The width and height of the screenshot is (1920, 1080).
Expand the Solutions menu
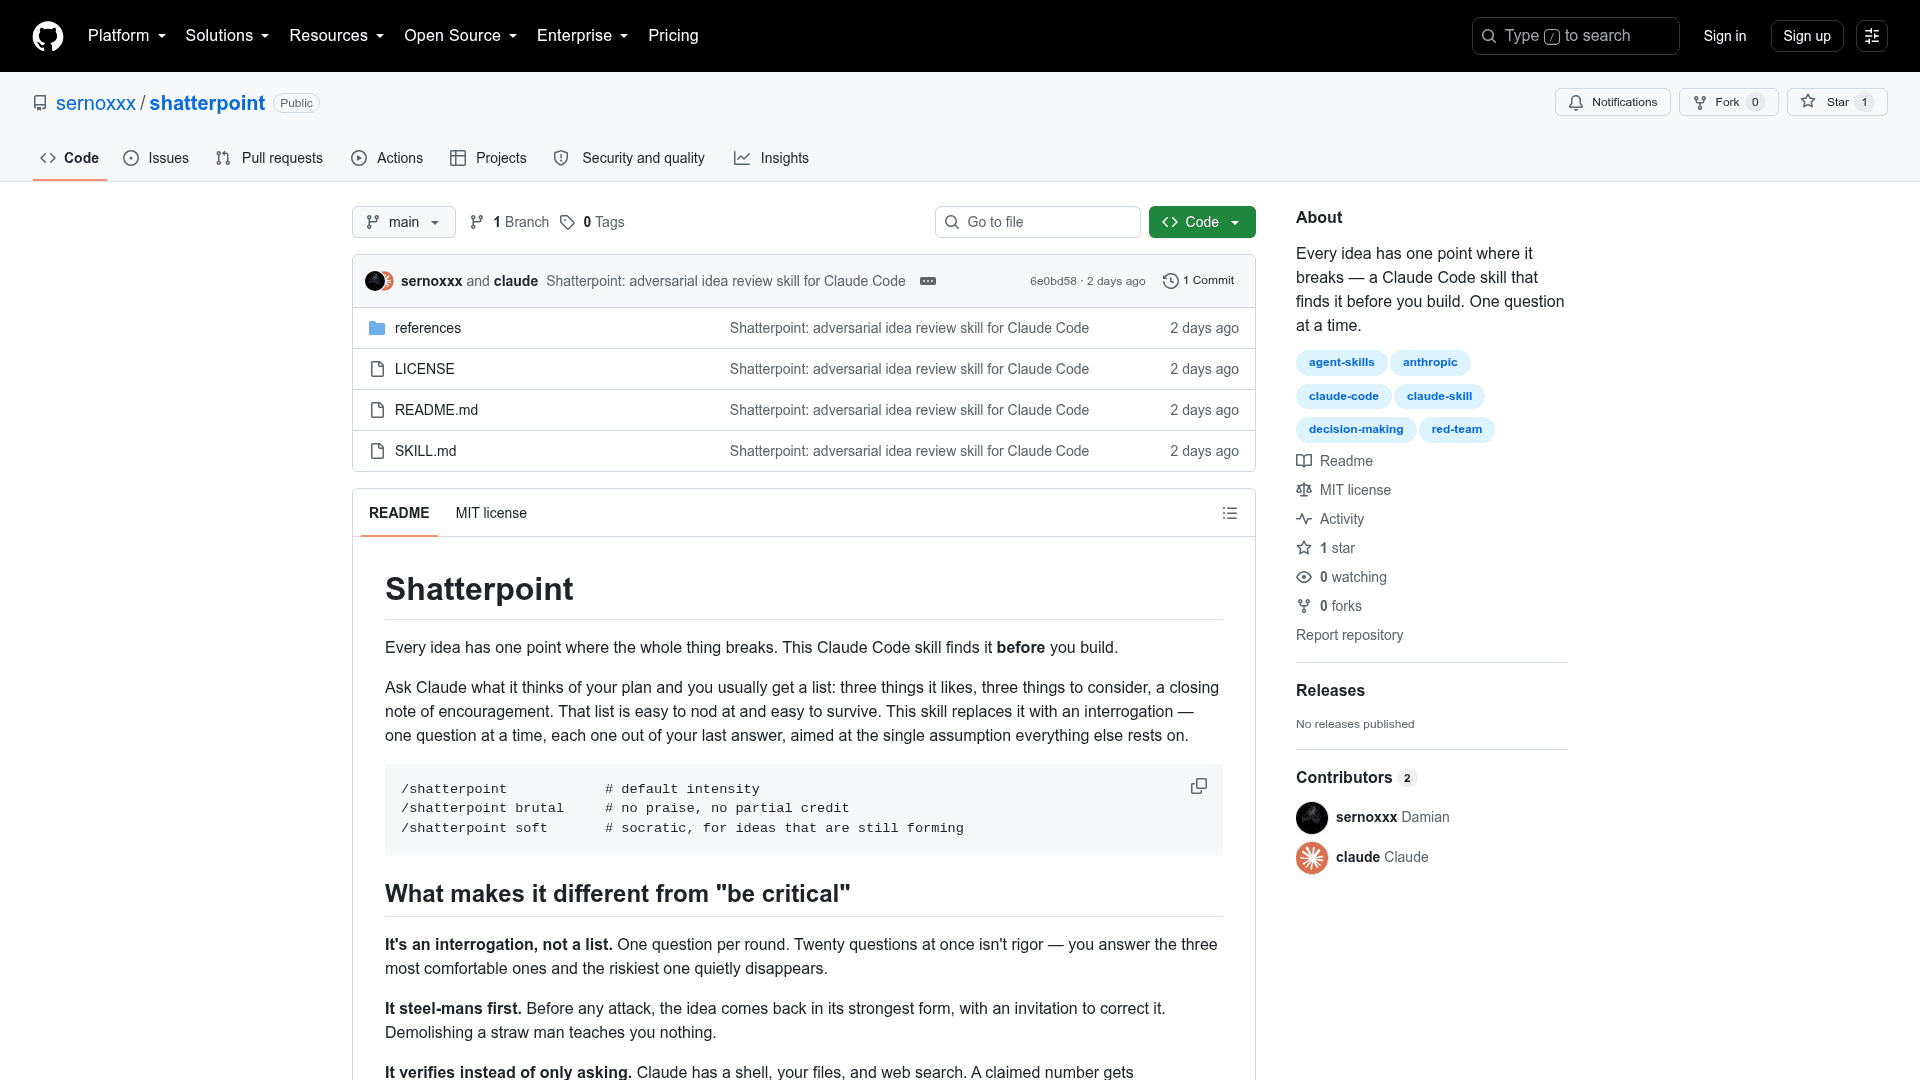tap(227, 36)
